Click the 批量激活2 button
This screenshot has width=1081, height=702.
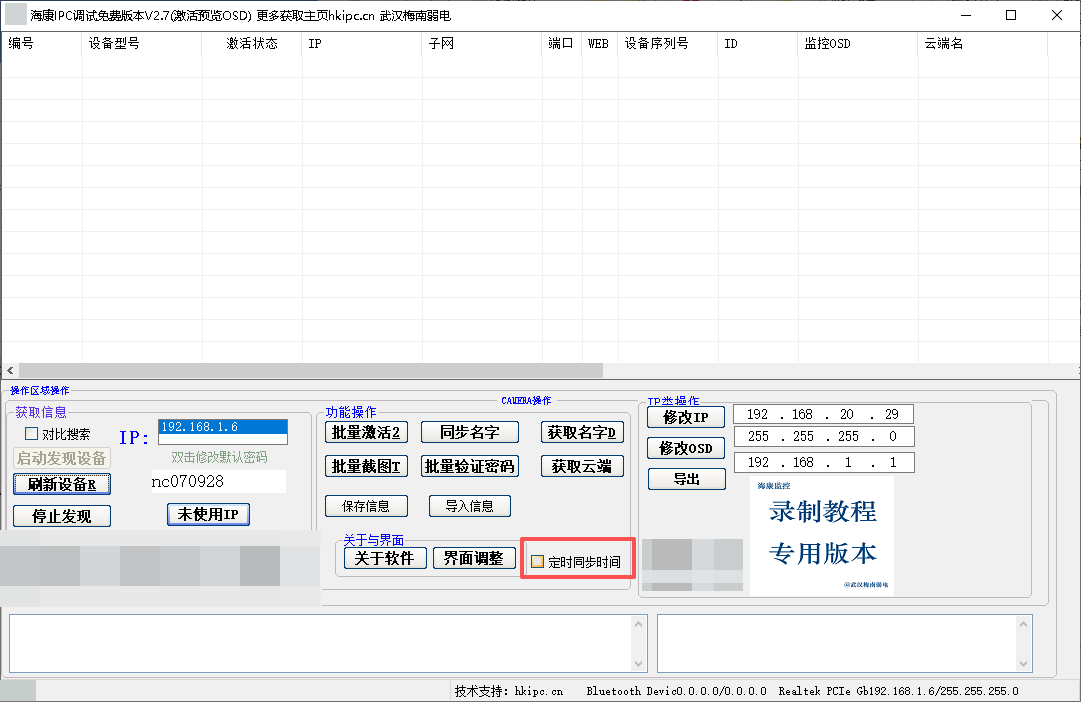click(x=366, y=432)
